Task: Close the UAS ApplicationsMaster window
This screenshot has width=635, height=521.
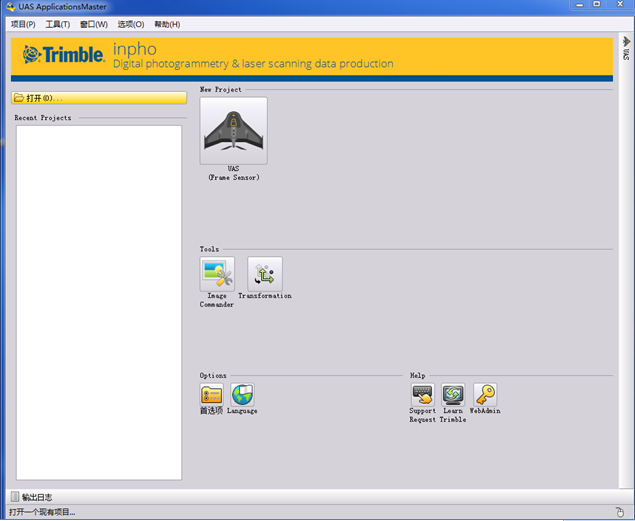Action: tap(620, 4)
